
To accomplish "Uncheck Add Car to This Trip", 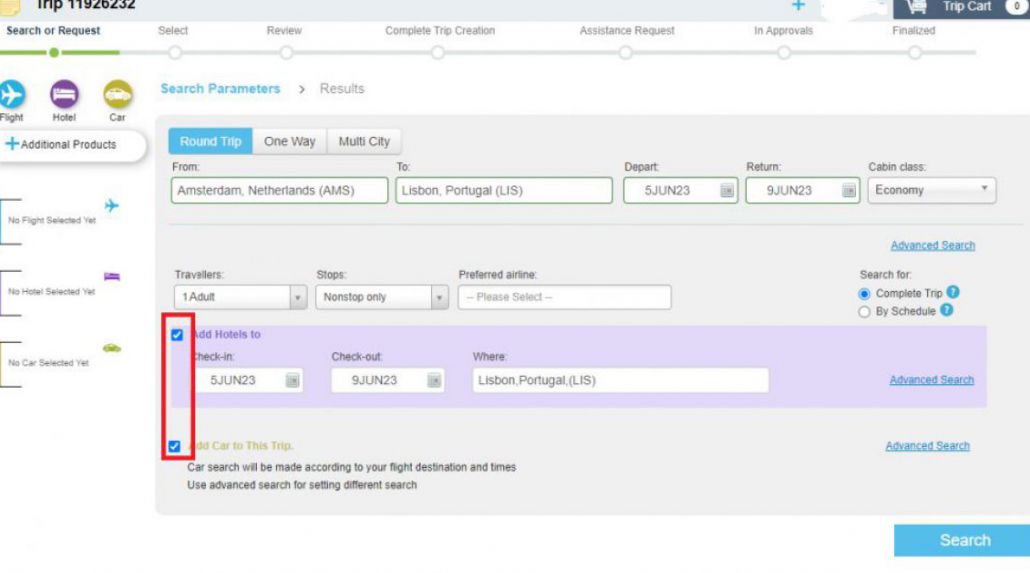I will pos(176,446).
